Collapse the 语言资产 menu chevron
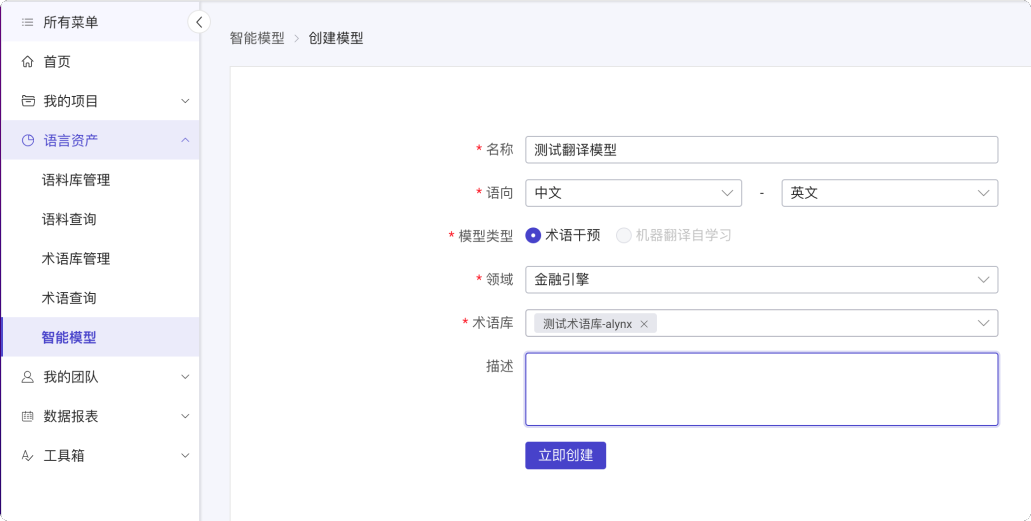This screenshot has width=1031, height=521. tap(185, 140)
